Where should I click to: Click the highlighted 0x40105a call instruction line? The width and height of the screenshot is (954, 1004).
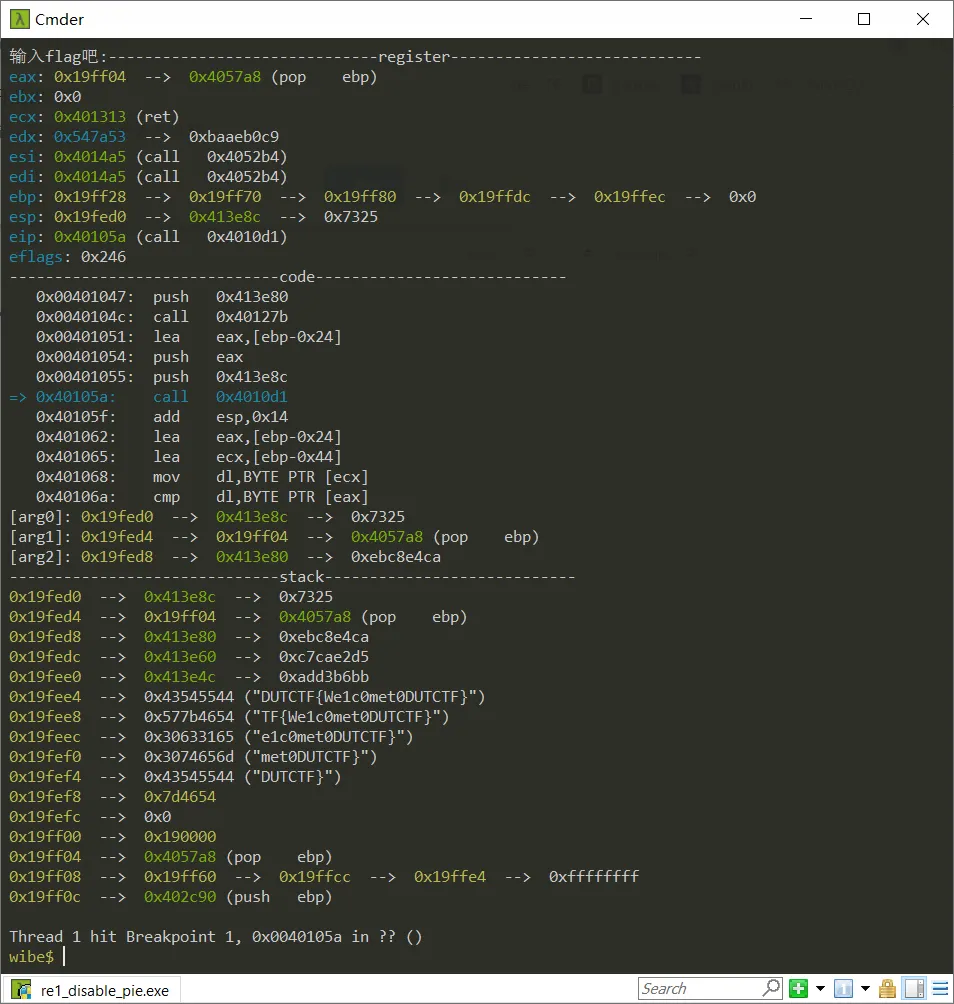click(149, 397)
